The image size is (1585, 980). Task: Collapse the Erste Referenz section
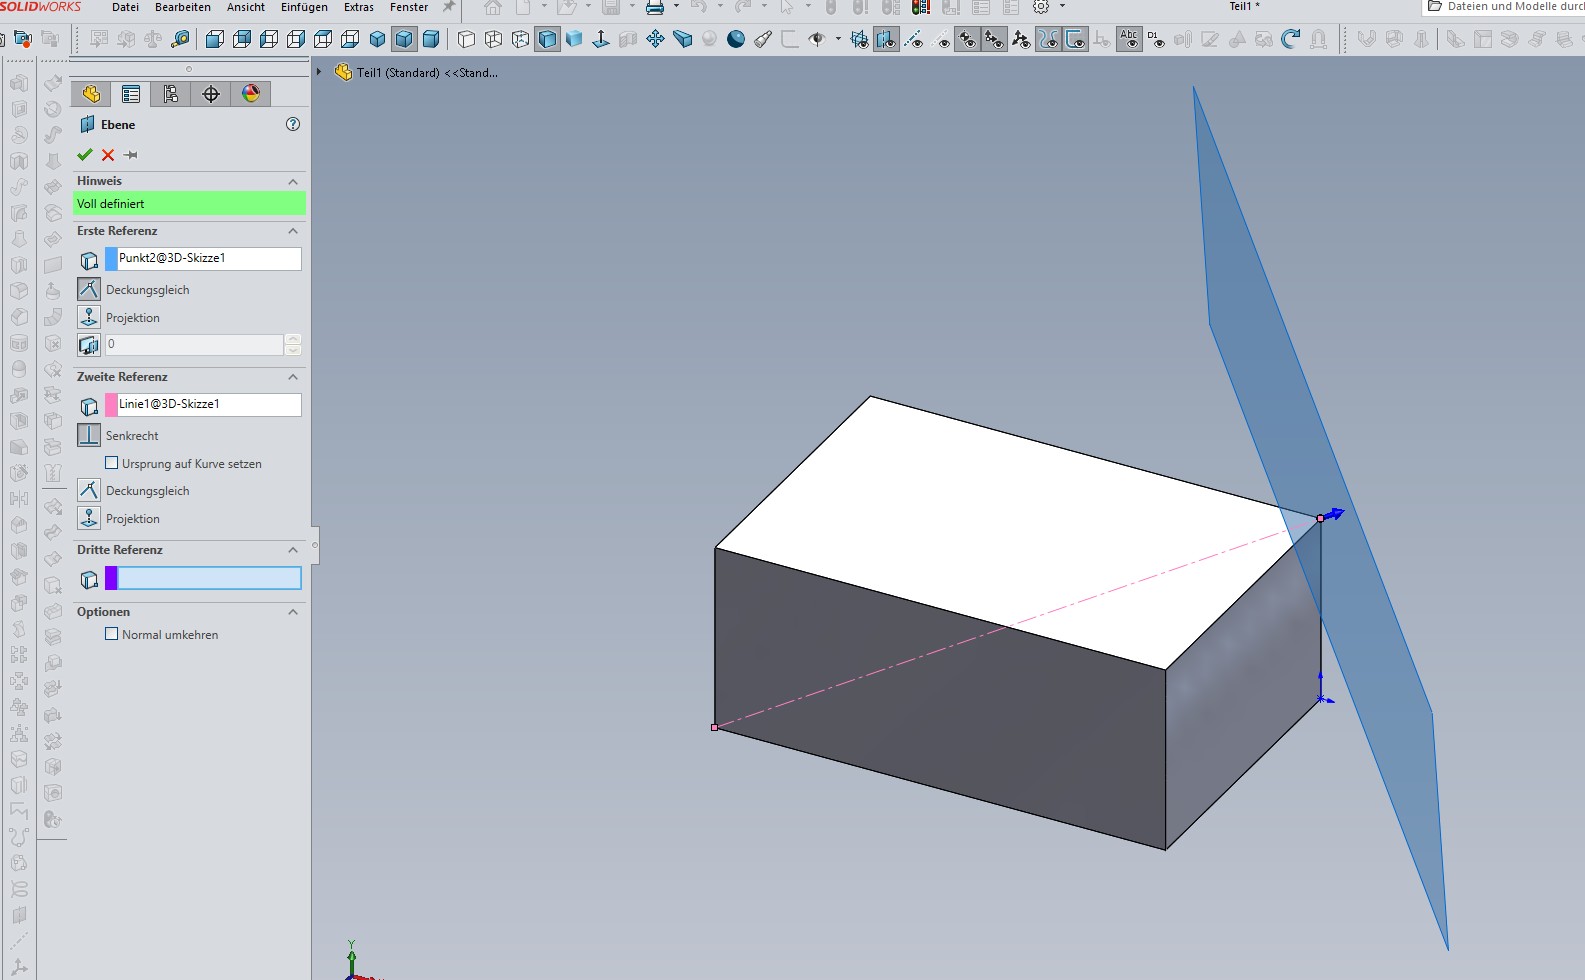(x=293, y=231)
